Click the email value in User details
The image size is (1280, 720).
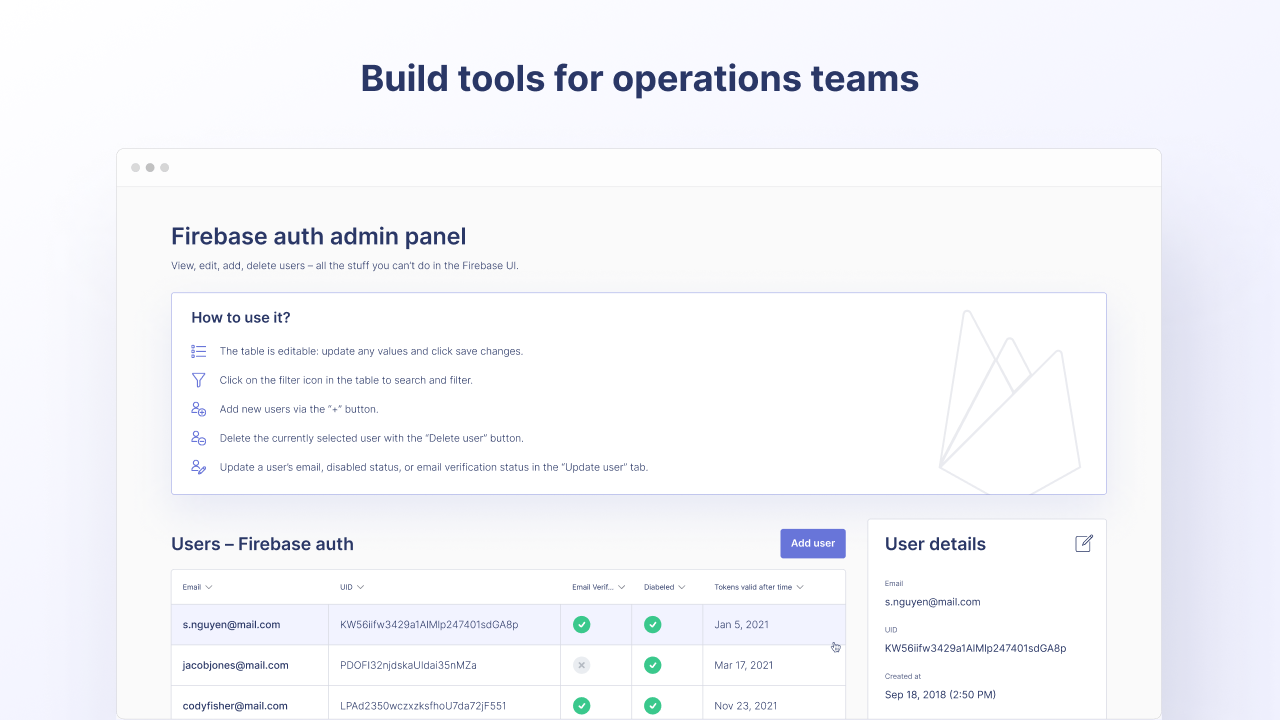932,602
